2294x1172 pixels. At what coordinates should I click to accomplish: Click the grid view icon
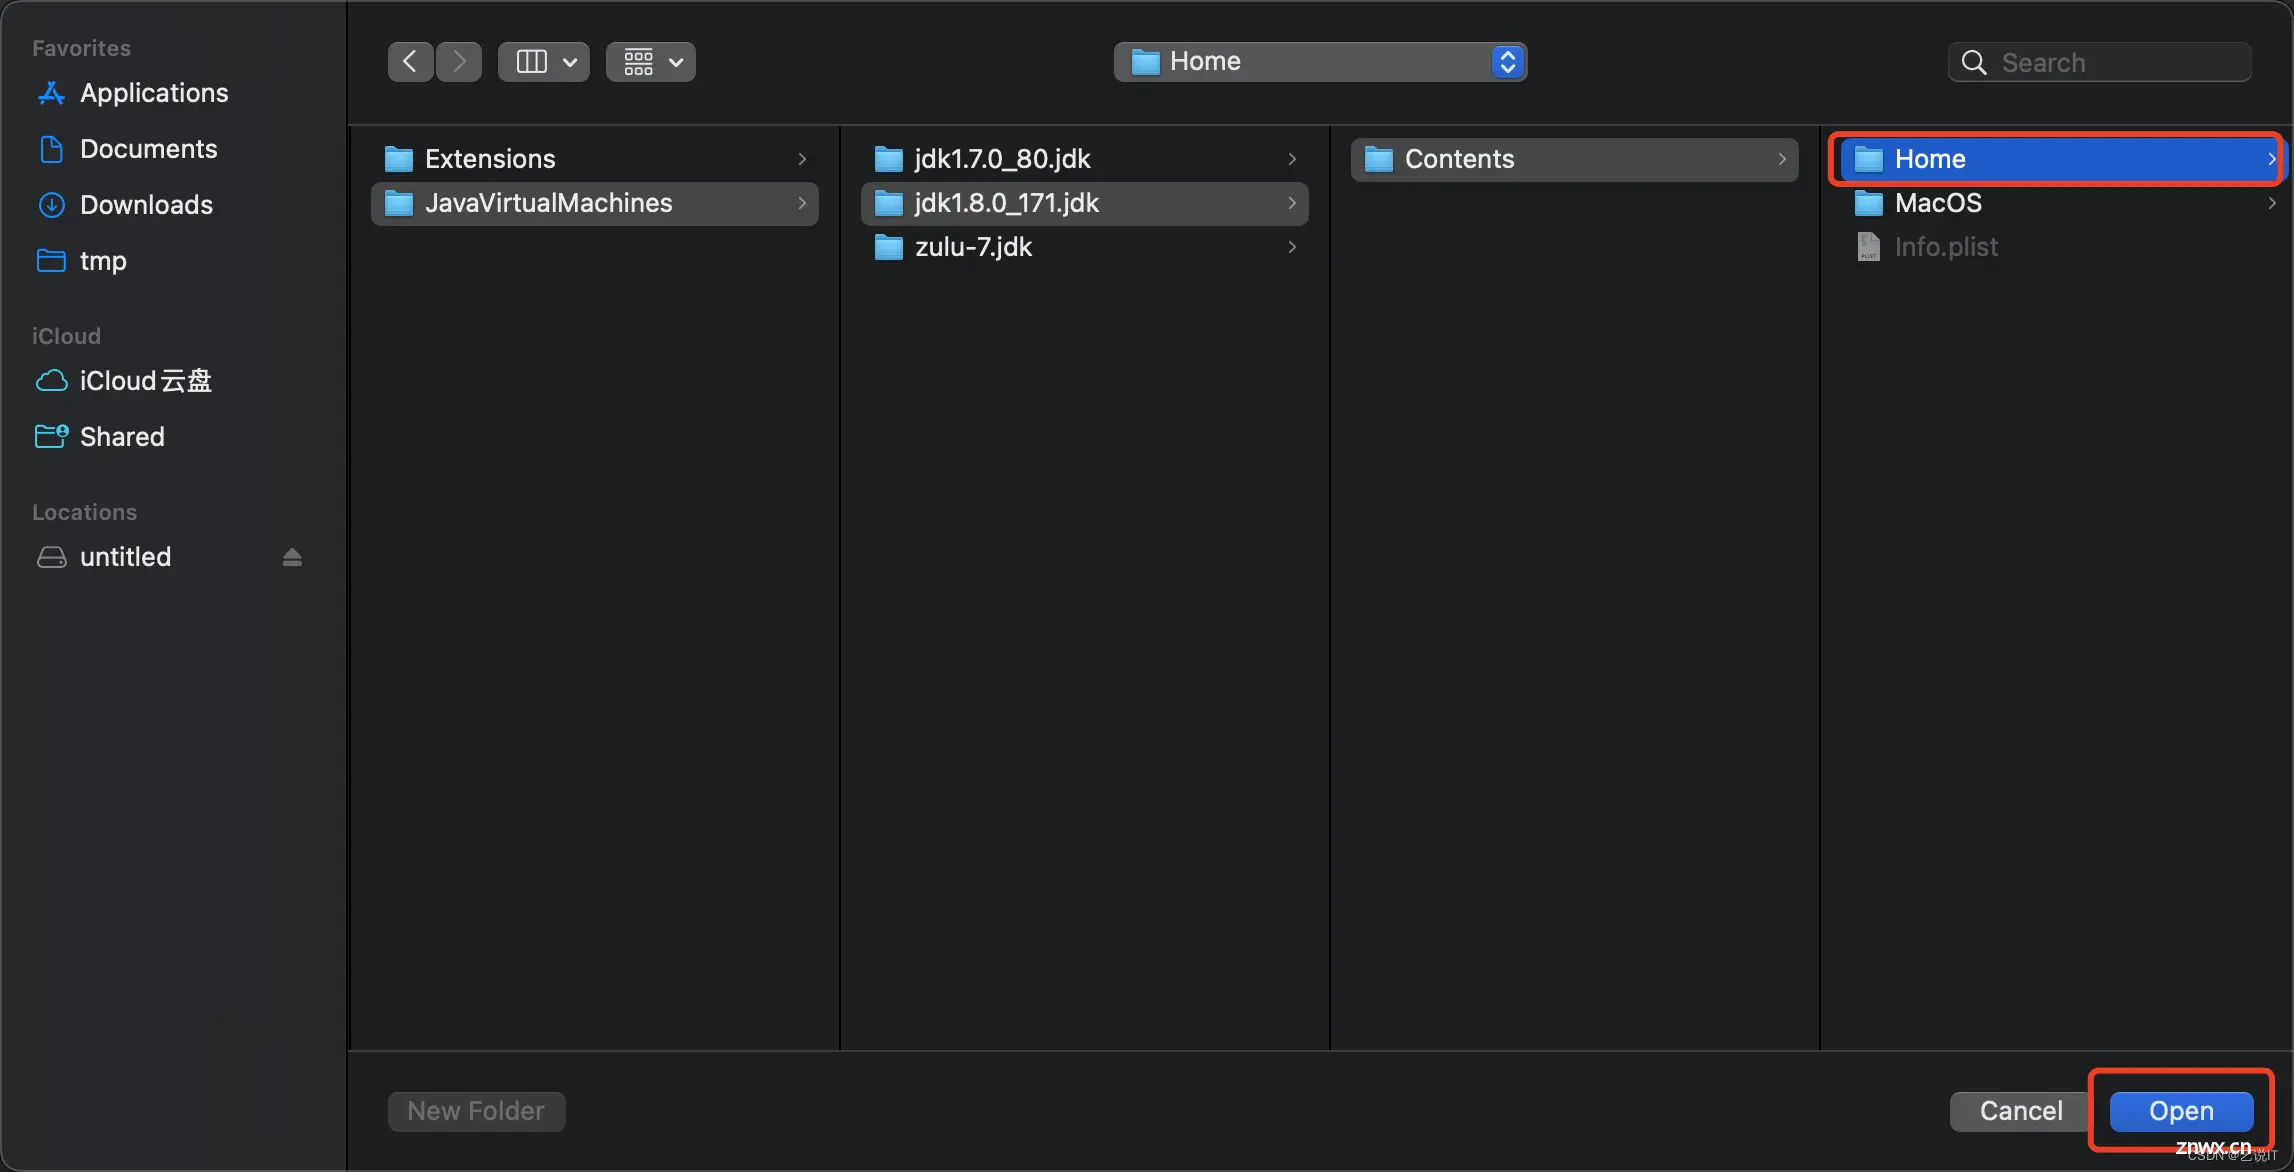(638, 61)
